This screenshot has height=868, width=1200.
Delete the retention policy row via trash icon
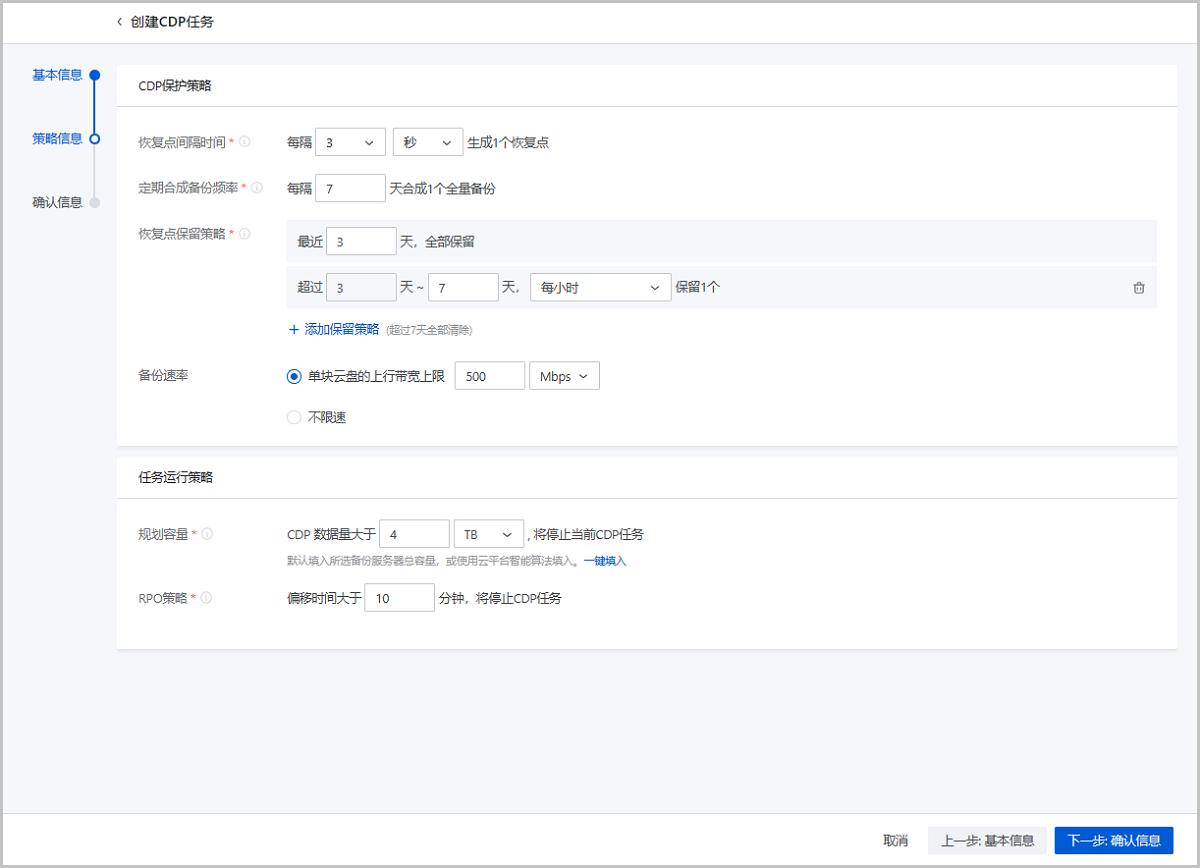[1138, 287]
